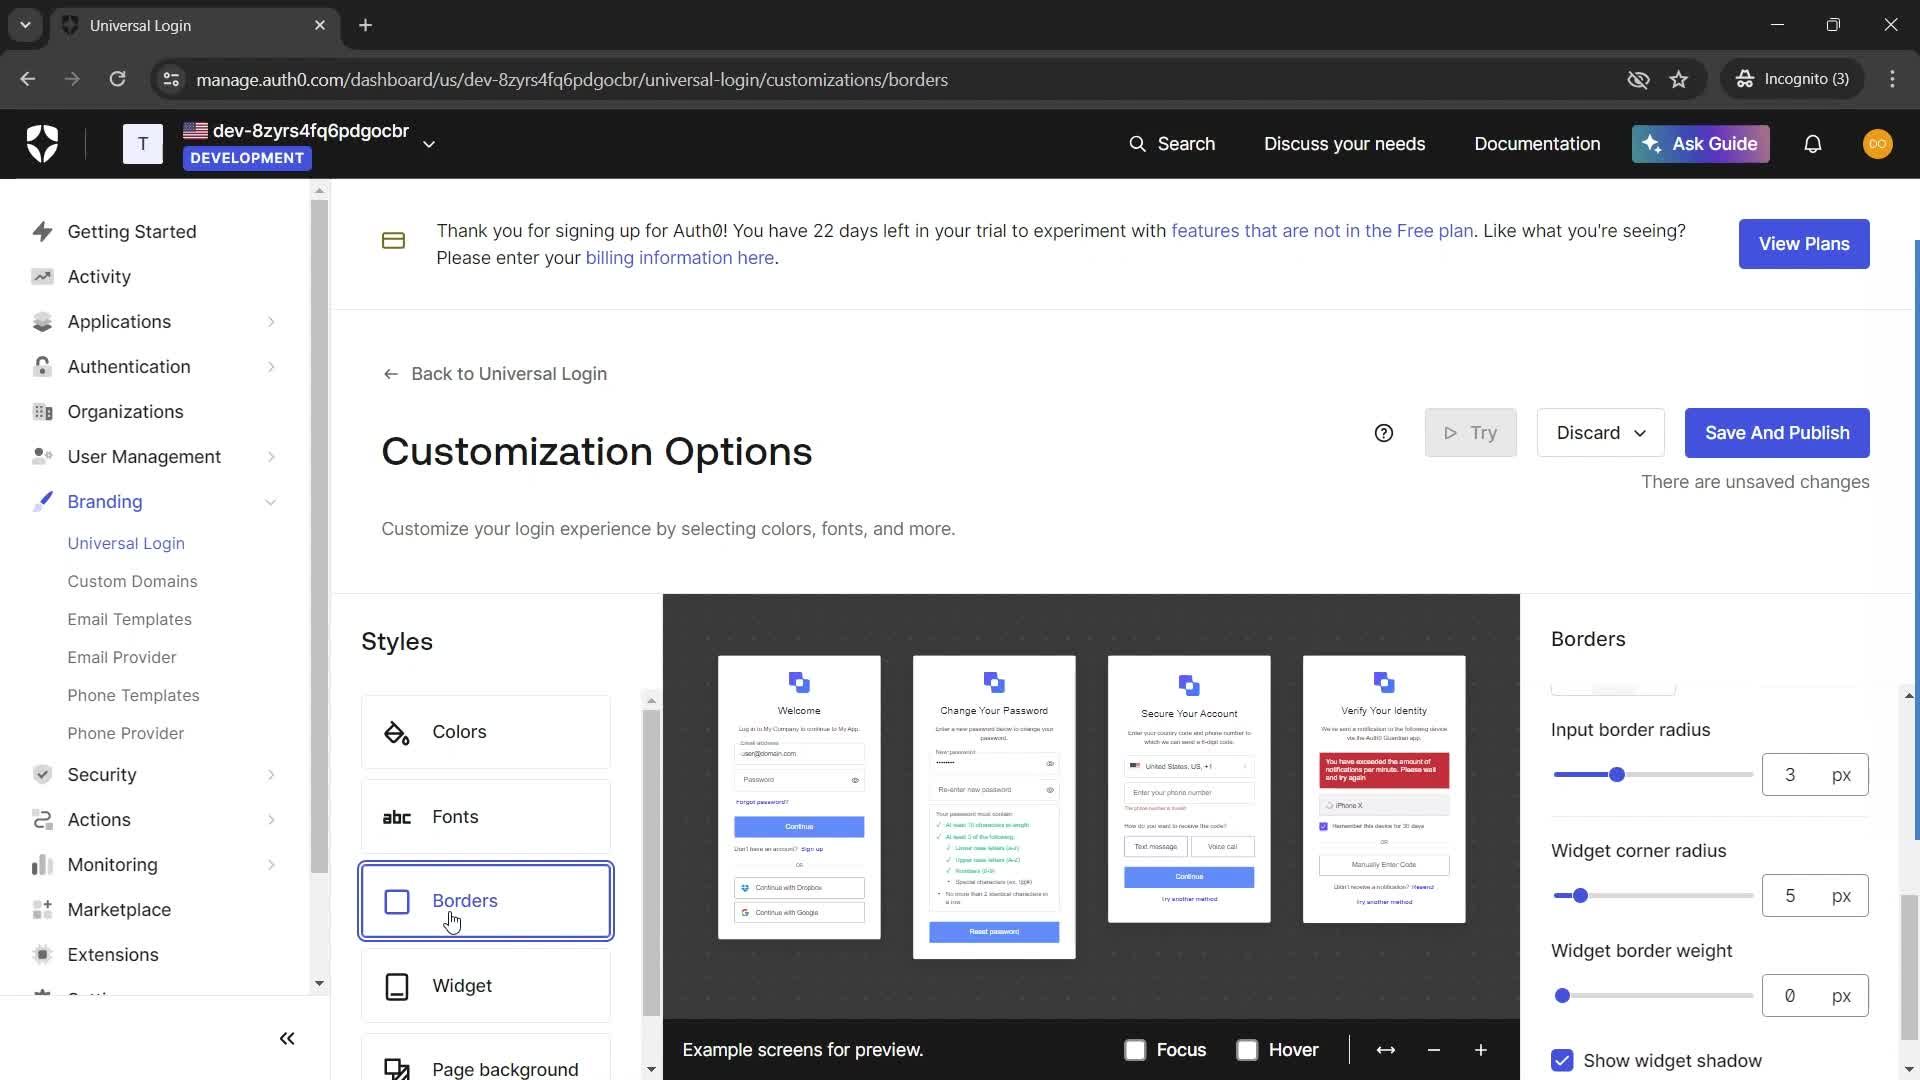Zoom in preview with plus icon
Screen dimensions: 1920x1080
[x=1481, y=1050]
